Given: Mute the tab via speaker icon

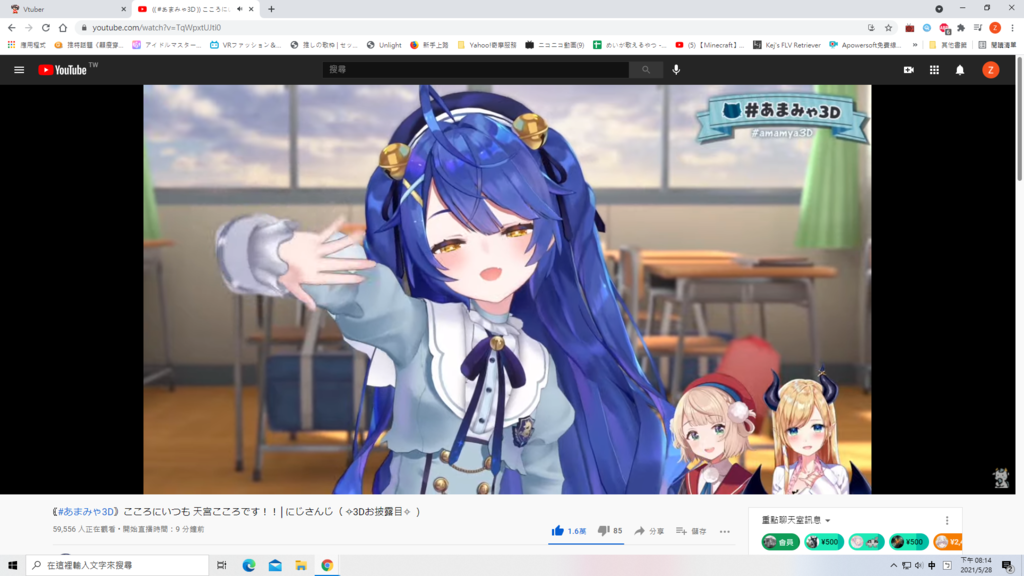Looking at the screenshot, I should tap(240, 9).
